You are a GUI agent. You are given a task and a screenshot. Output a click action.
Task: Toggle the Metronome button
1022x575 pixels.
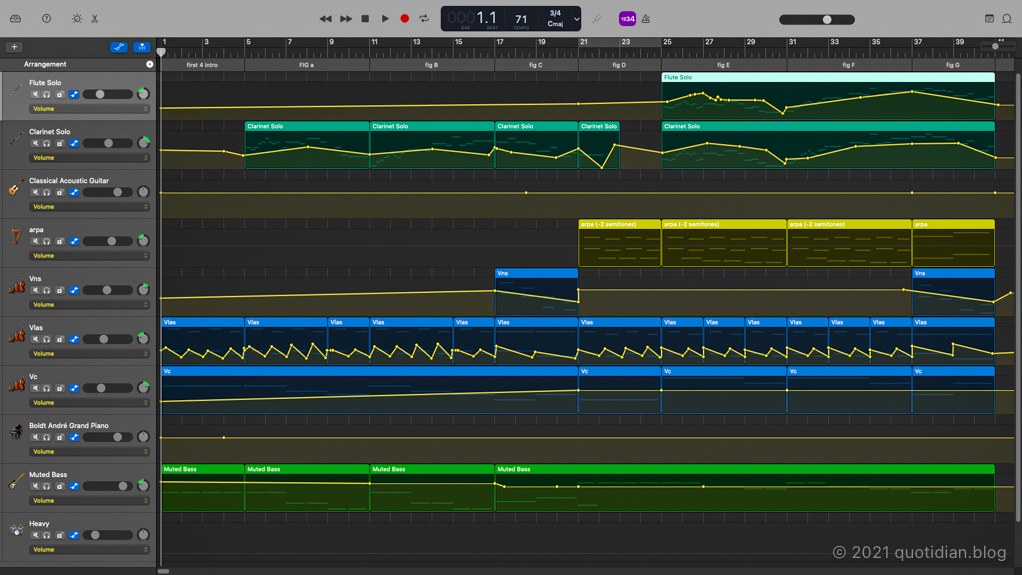(x=646, y=19)
